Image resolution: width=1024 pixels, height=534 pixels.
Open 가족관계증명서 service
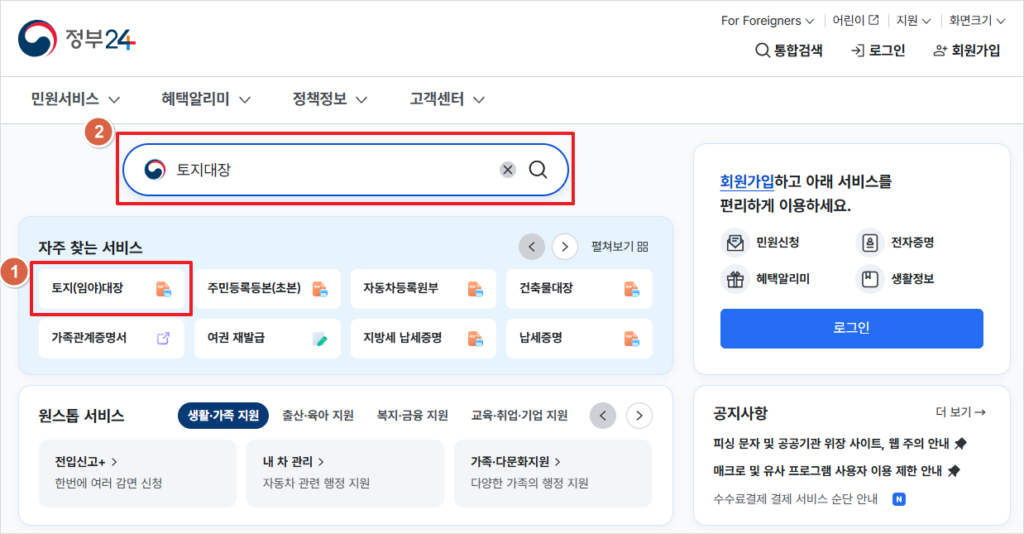(111, 338)
